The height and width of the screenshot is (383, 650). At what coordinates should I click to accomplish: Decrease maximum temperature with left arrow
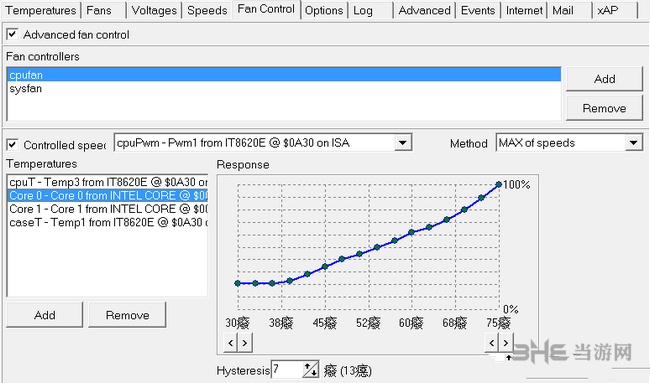tap(492, 343)
